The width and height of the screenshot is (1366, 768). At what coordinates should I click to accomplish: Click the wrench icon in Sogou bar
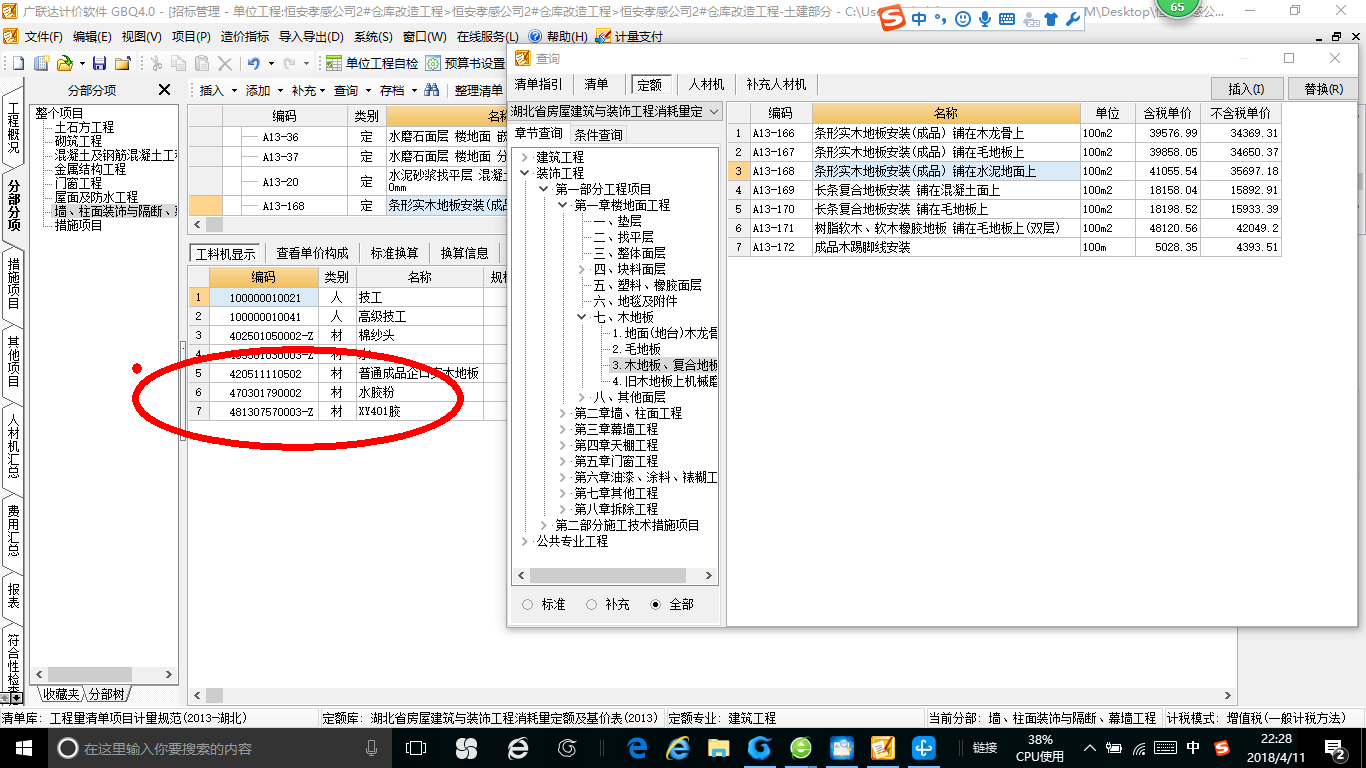1073,19
